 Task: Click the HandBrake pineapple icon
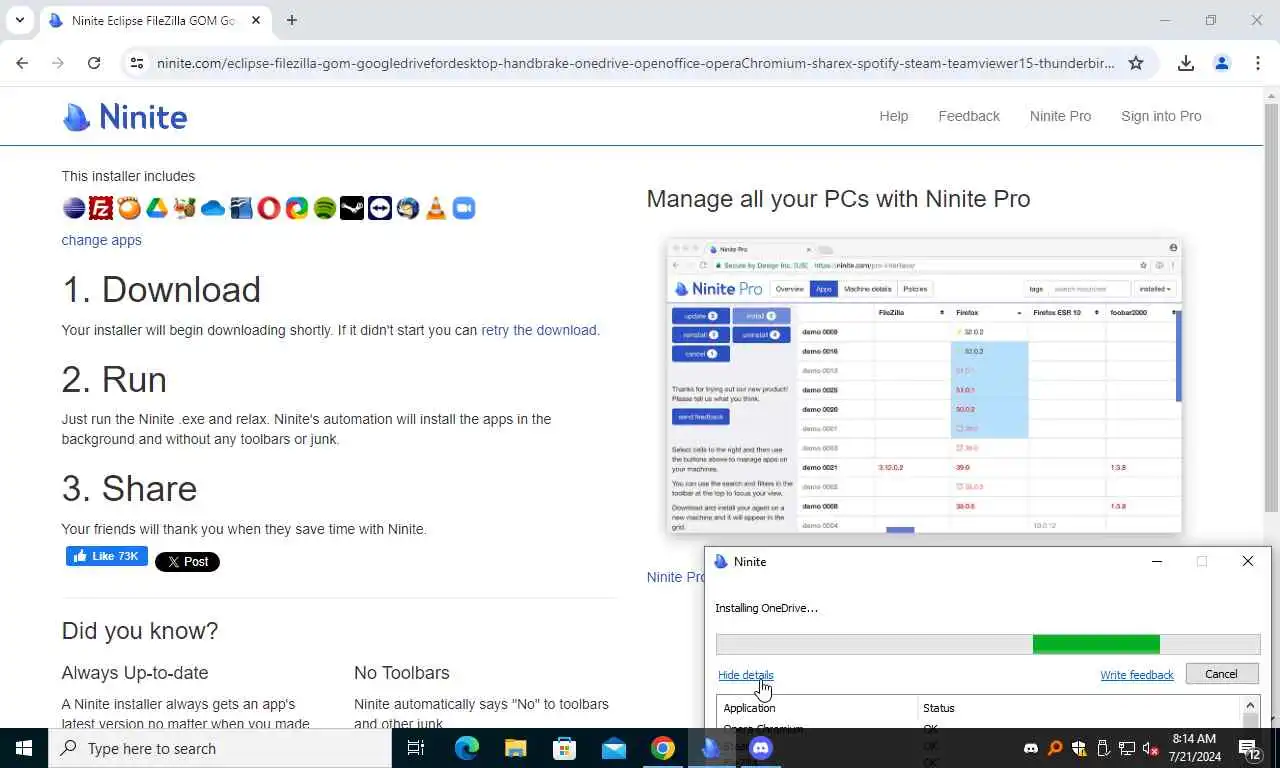[185, 208]
